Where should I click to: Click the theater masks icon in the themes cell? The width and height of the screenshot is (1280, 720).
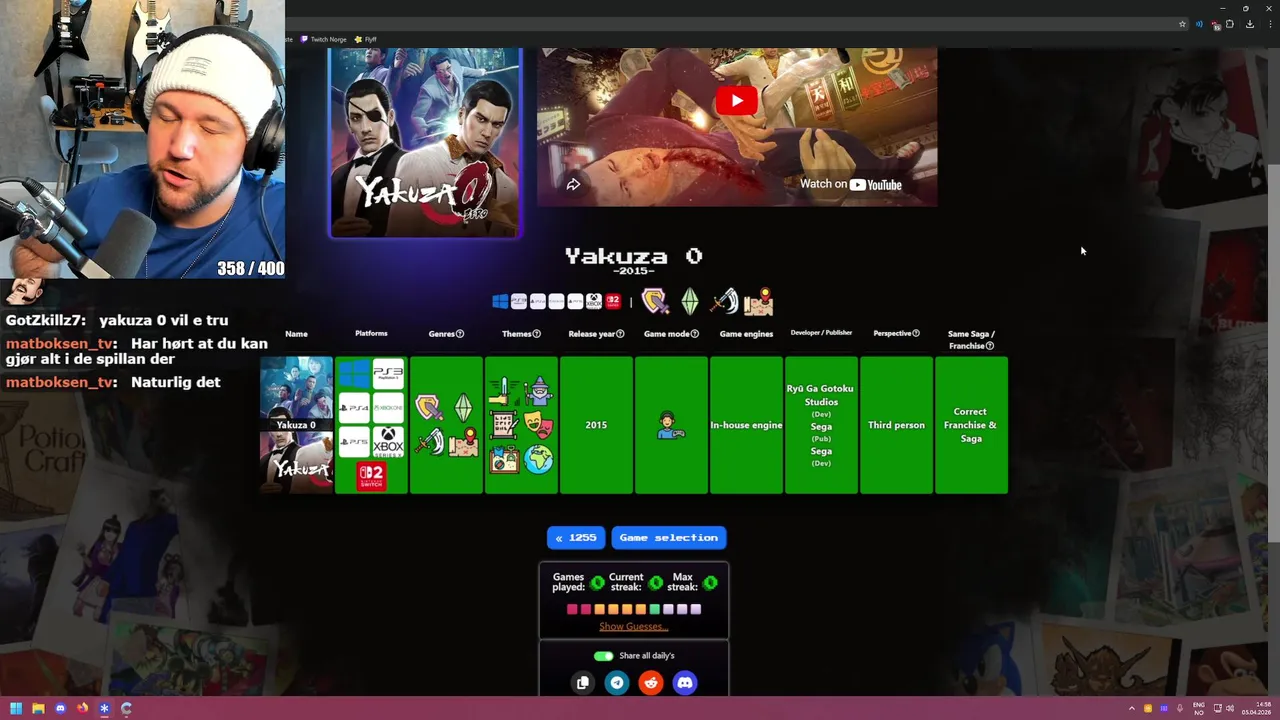539,425
